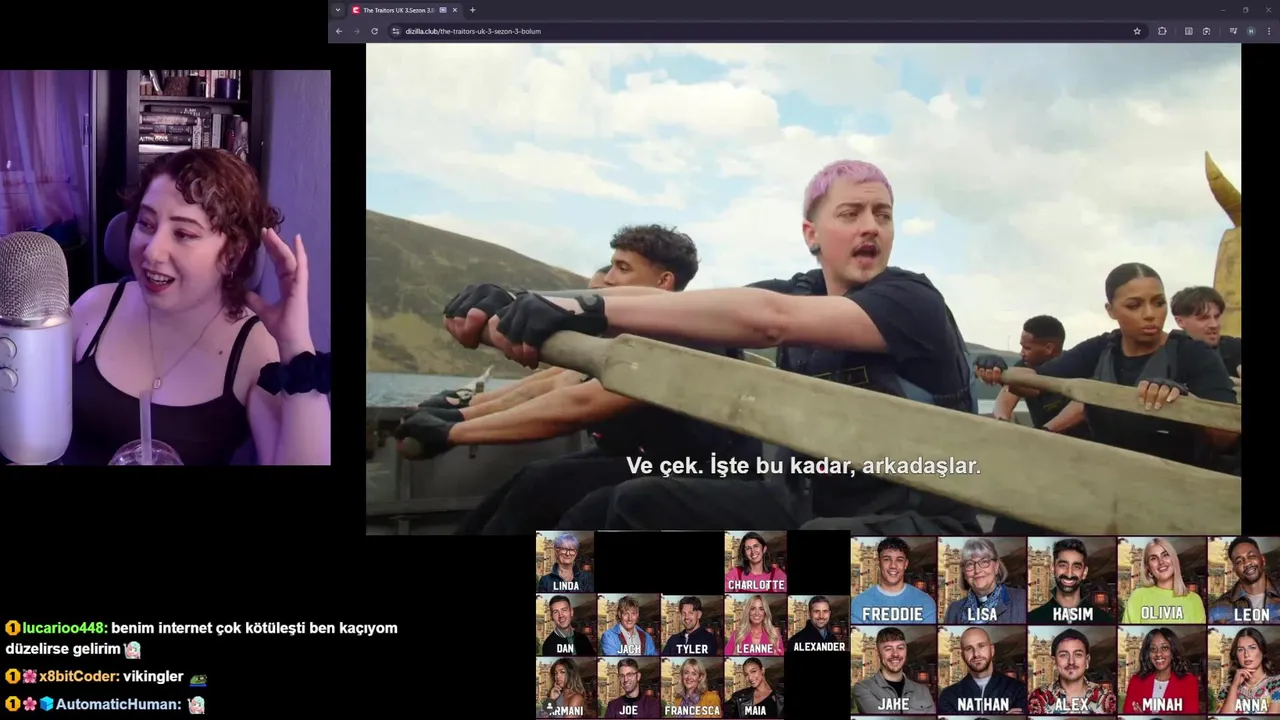Select the Linda contestant portrait
Screen dimensions: 1280x720
(565, 562)
